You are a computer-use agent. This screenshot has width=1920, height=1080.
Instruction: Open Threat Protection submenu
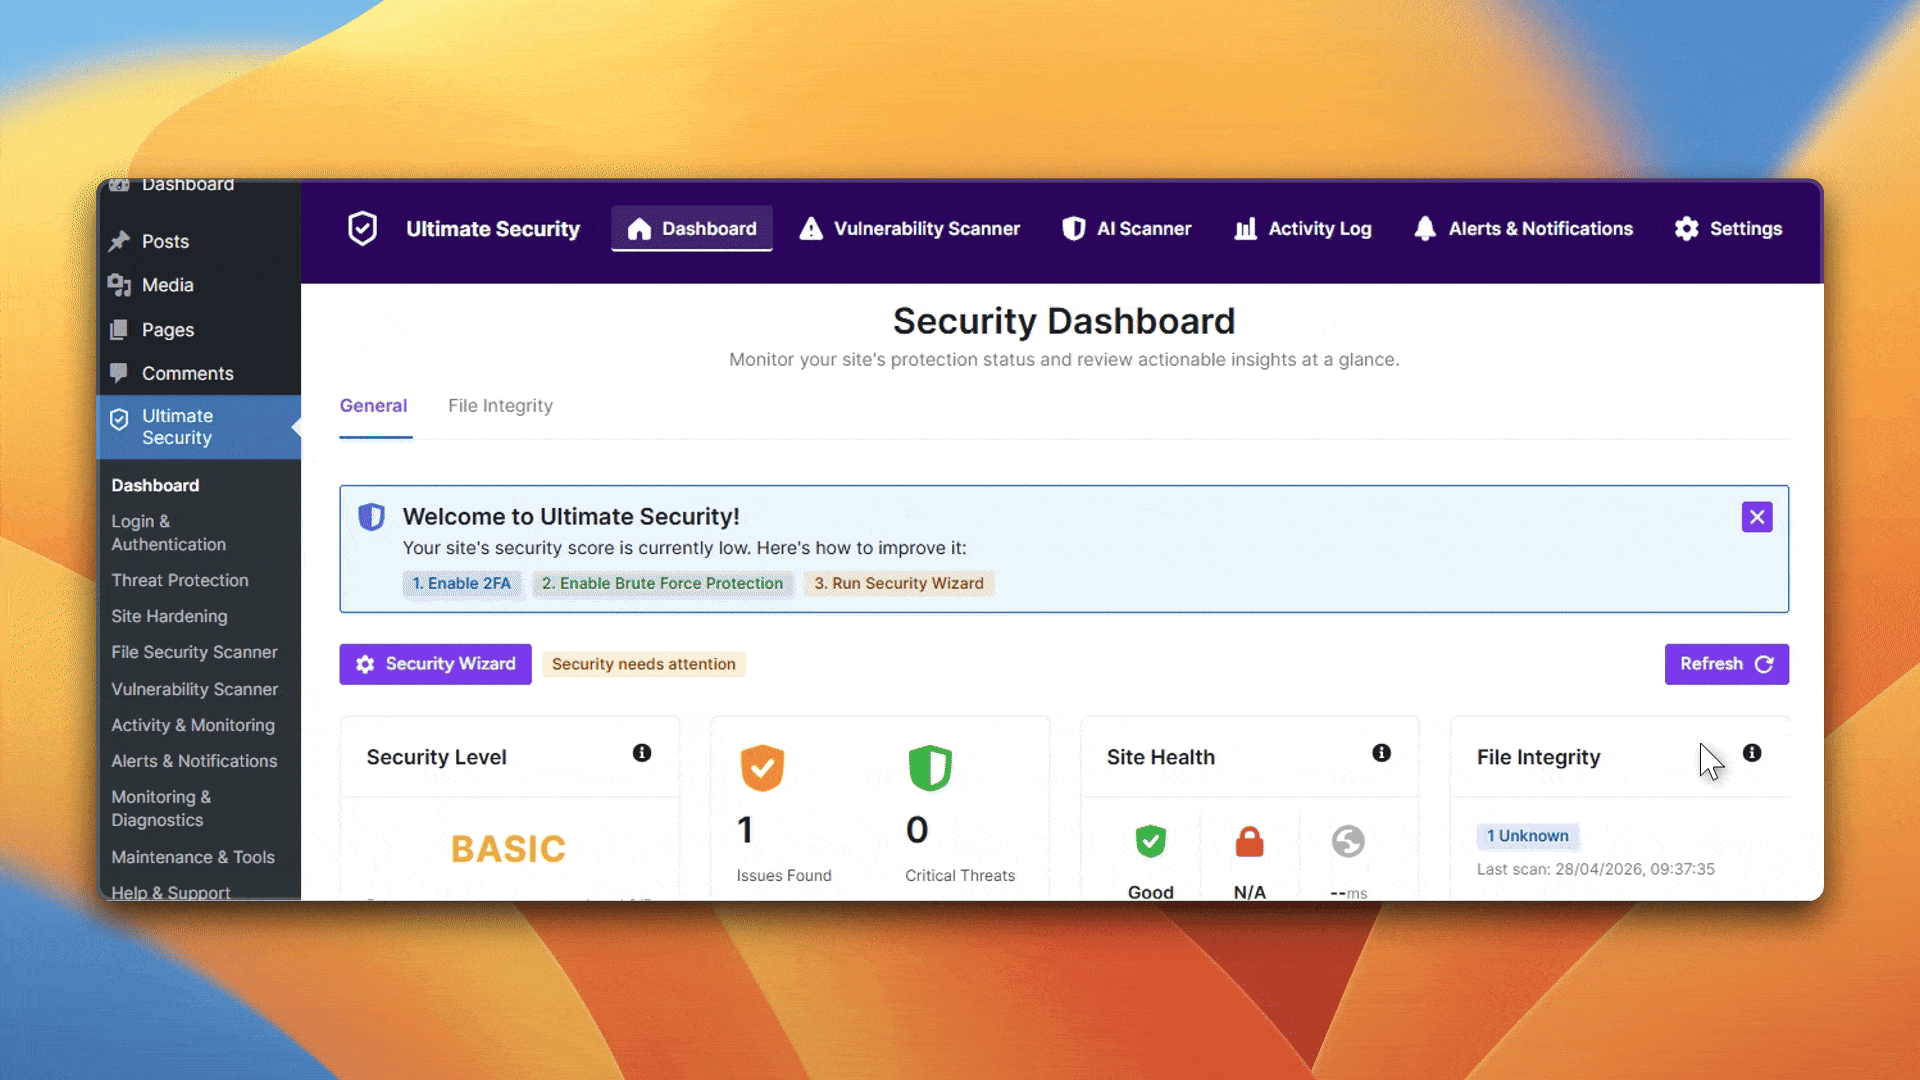[180, 580]
